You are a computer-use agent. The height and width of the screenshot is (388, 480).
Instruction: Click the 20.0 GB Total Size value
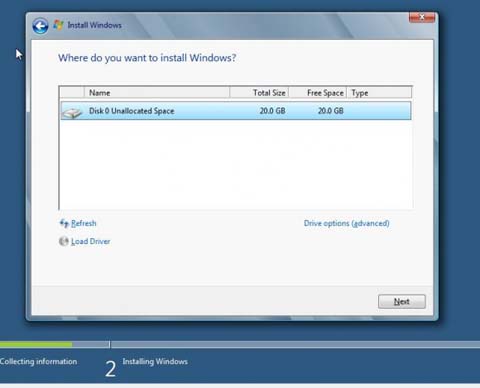click(x=272, y=111)
